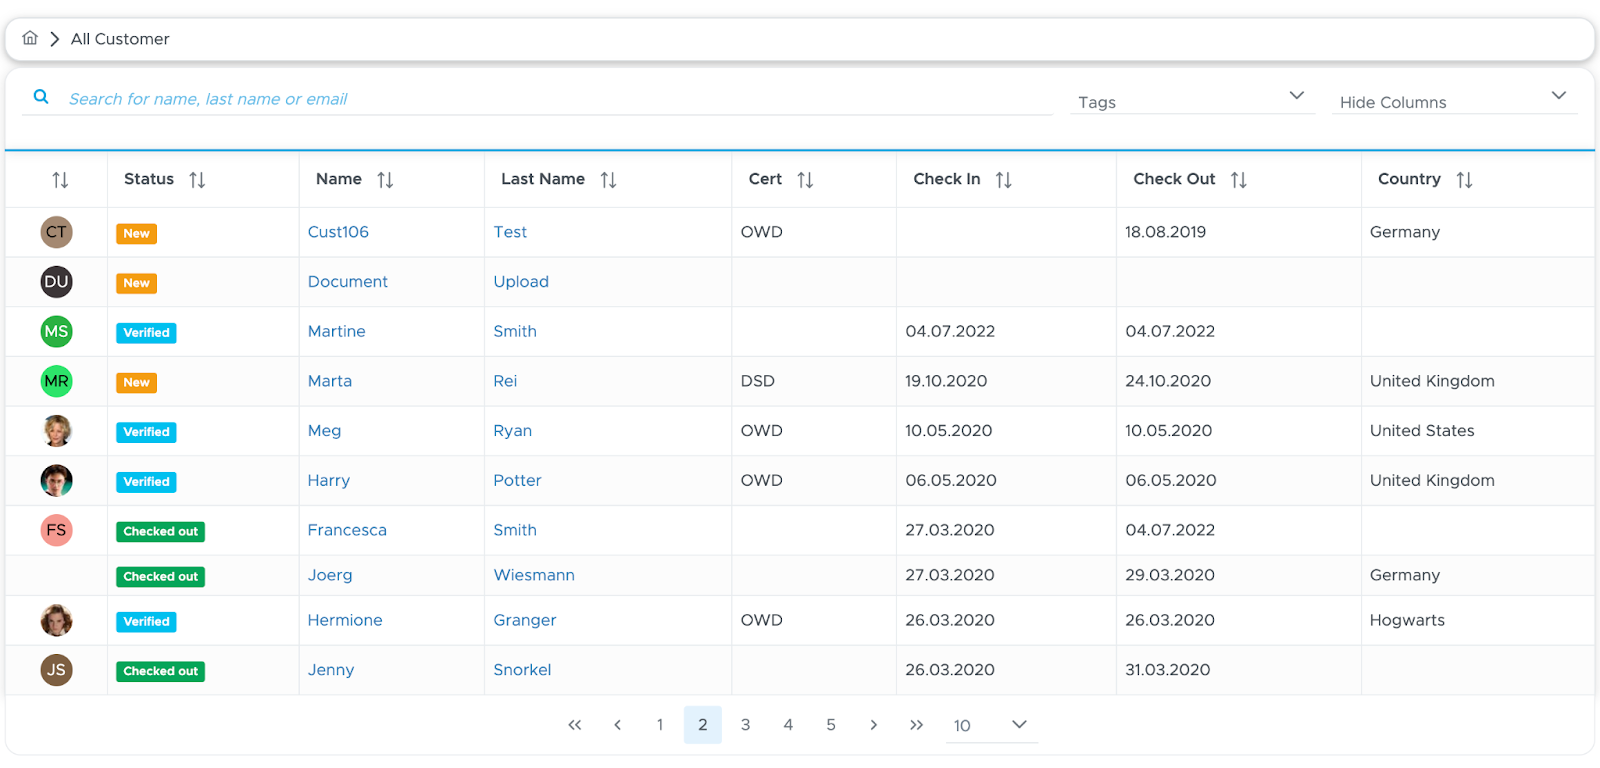This screenshot has width=1600, height=768.
Task: Change the rows-per-page dropdown showing 10
Action: tap(991, 725)
